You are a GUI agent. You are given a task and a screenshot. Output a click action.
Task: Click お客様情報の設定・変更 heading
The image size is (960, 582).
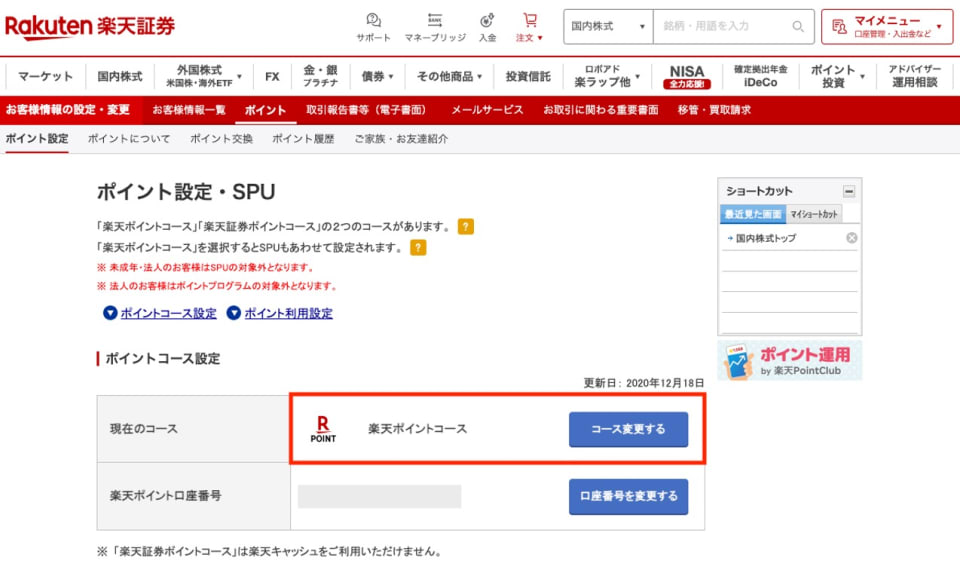coord(67,110)
